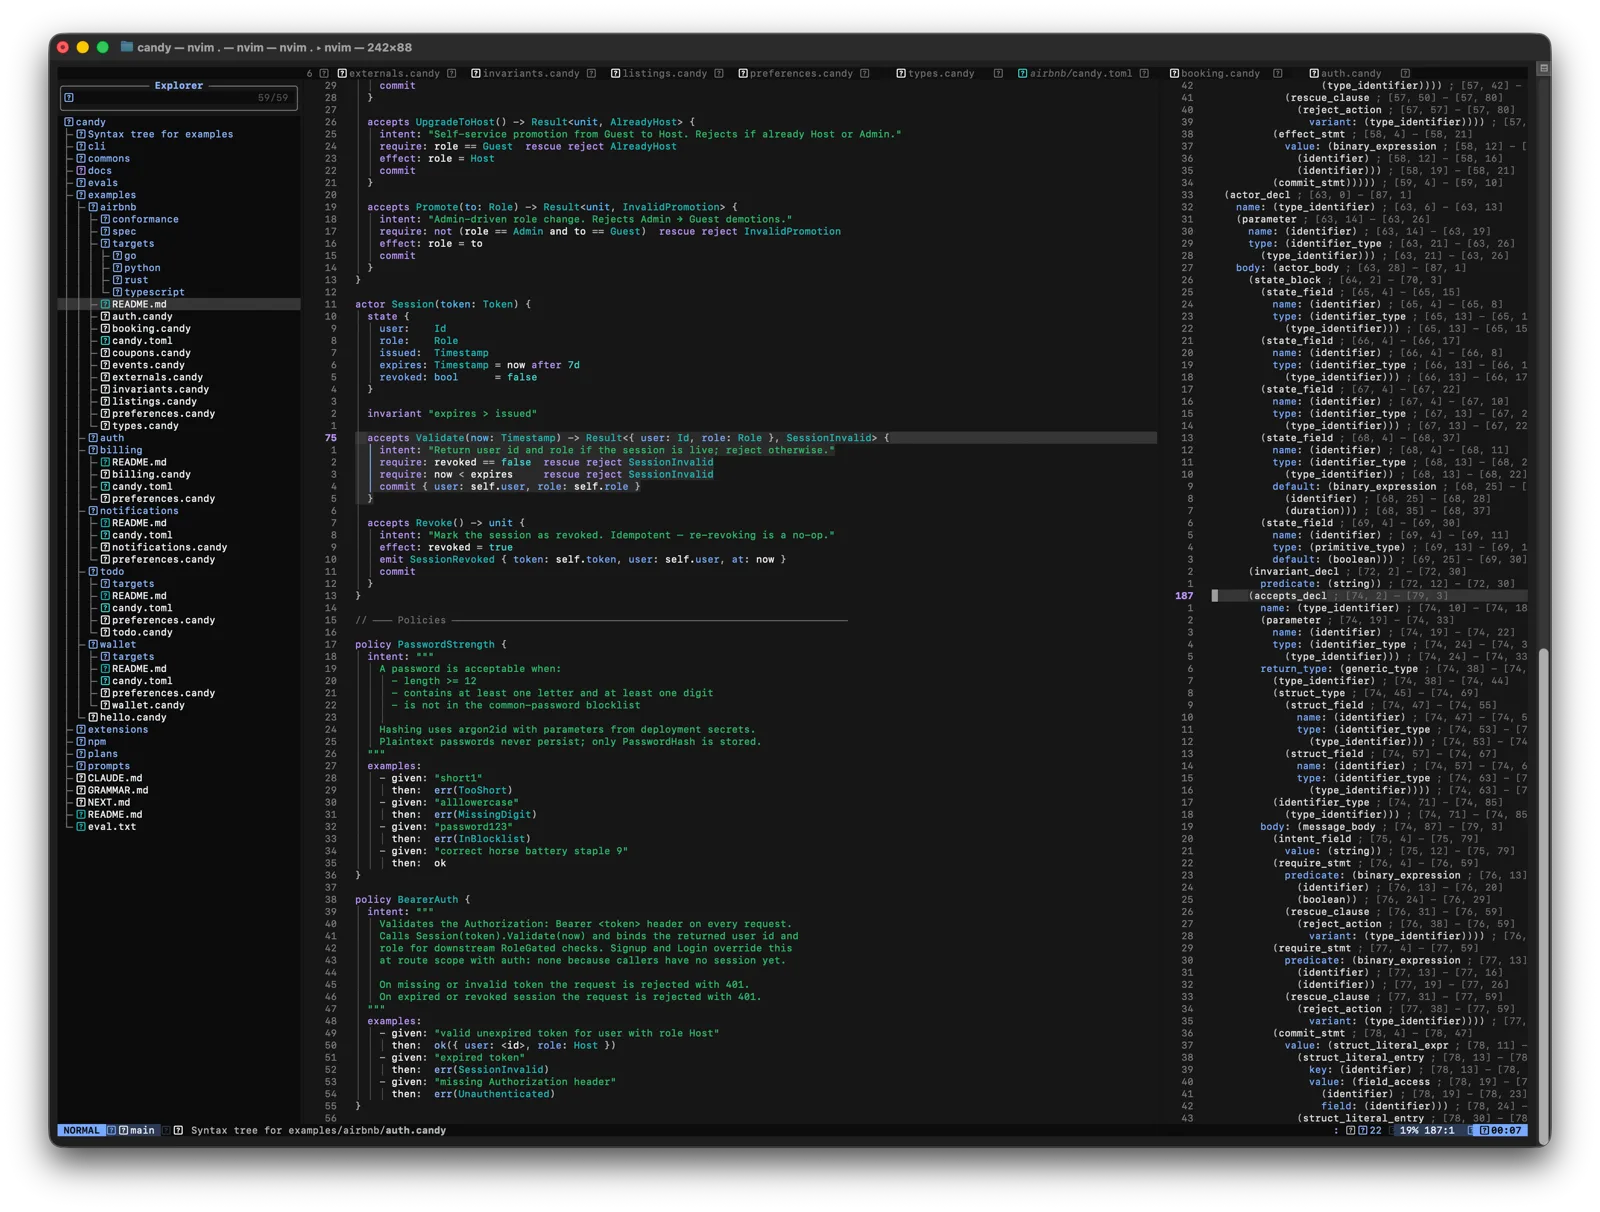Image resolution: width=1600 pixels, height=1212 pixels.
Task: Click the diagnostics count 22 icon in statusline
Action: (x=1362, y=1130)
